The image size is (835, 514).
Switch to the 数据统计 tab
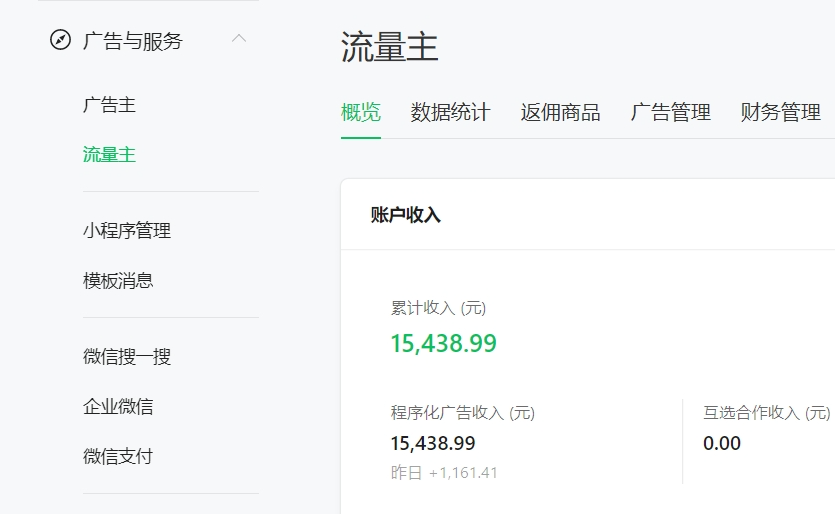[450, 112]
